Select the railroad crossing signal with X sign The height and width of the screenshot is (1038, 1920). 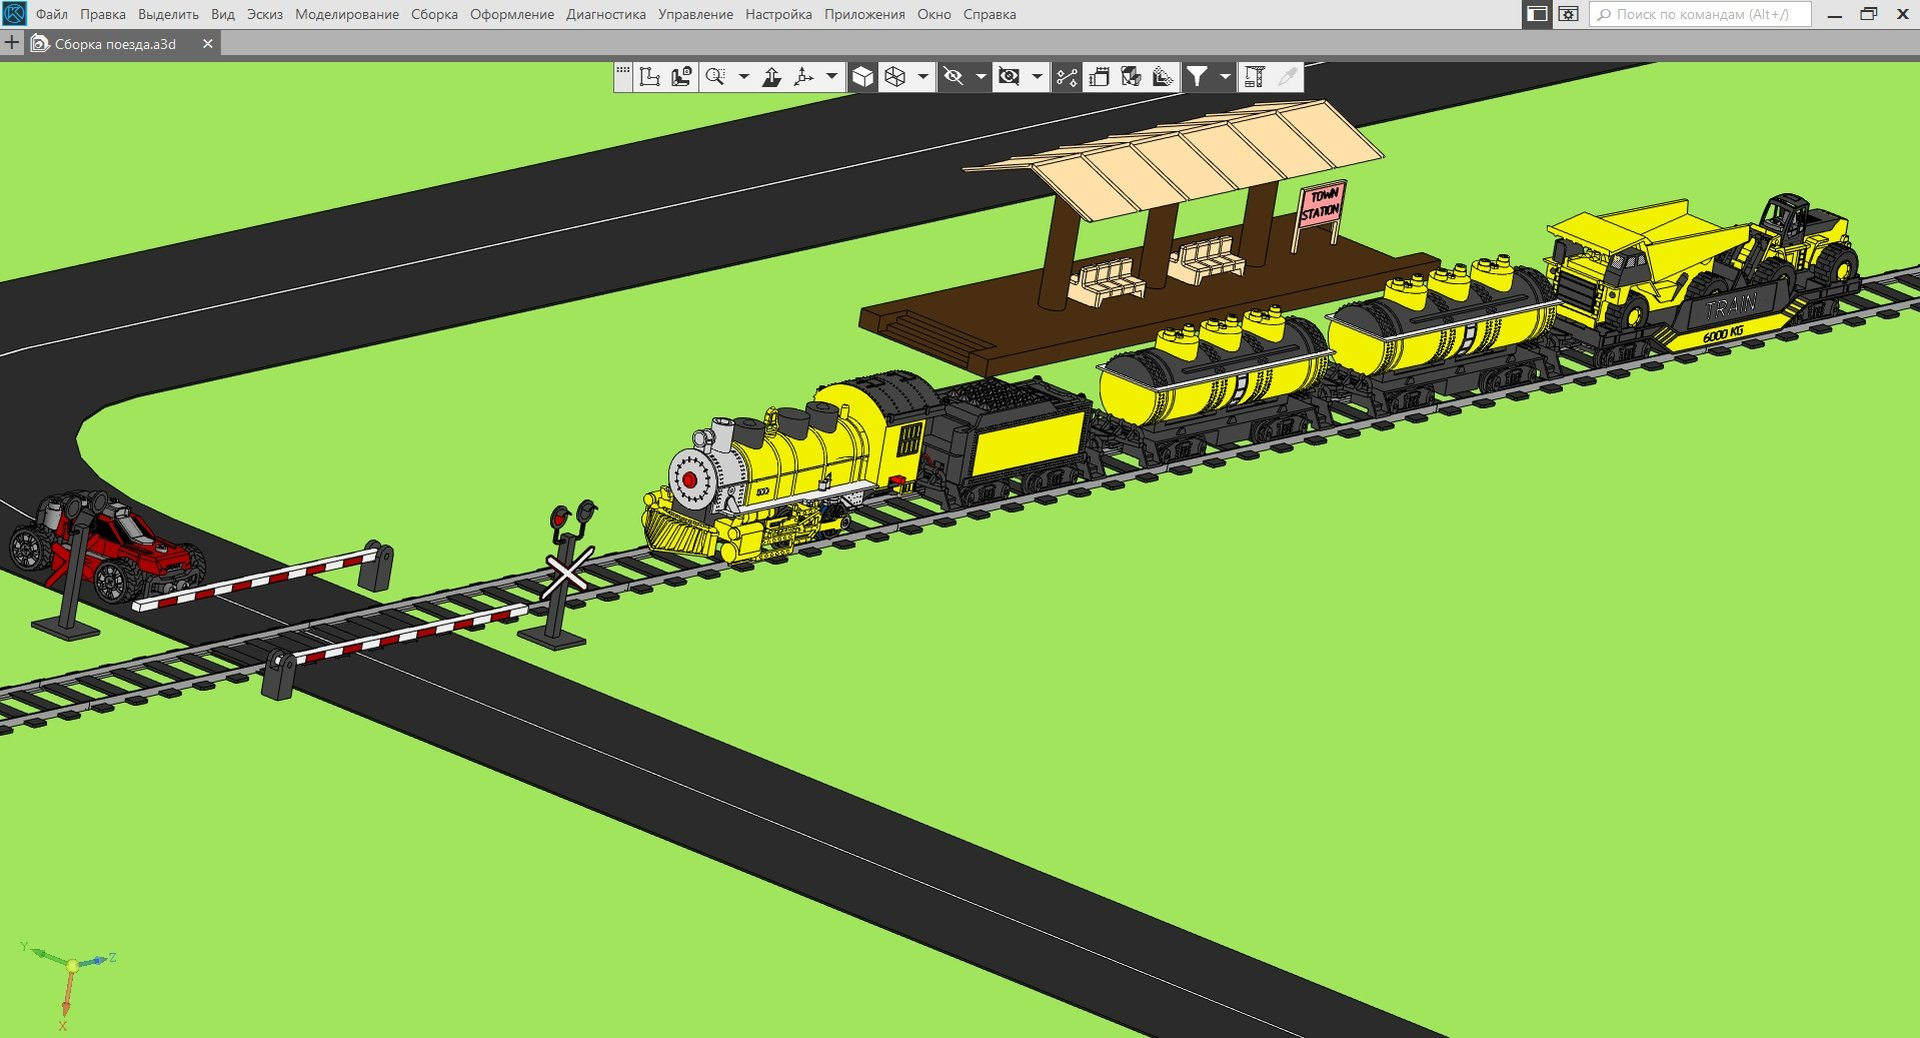[x=565, y=575]
